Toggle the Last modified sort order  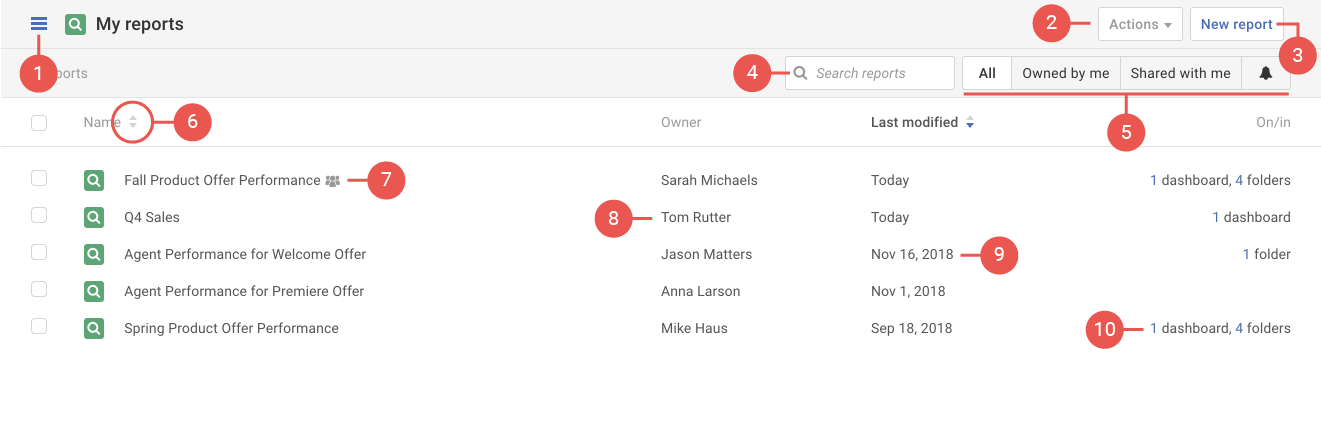click(x=969, y=123)
